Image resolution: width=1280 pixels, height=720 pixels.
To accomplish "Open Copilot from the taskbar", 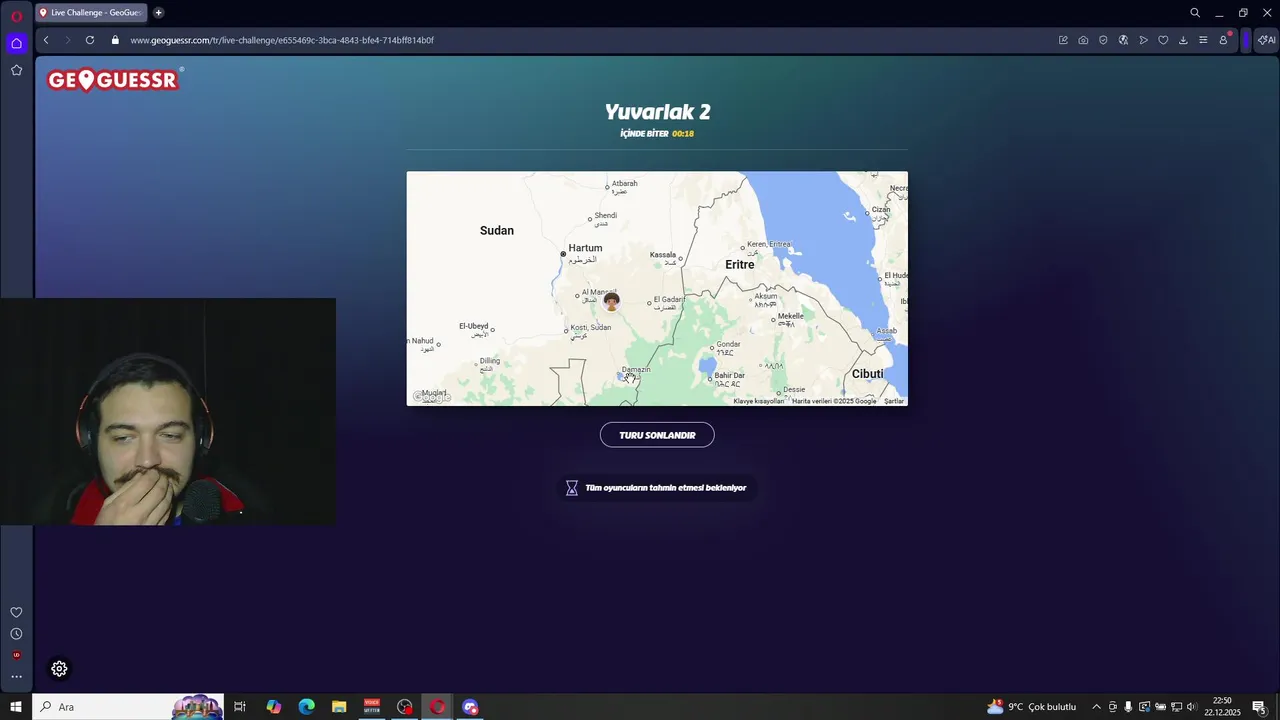I will (273, 707).
